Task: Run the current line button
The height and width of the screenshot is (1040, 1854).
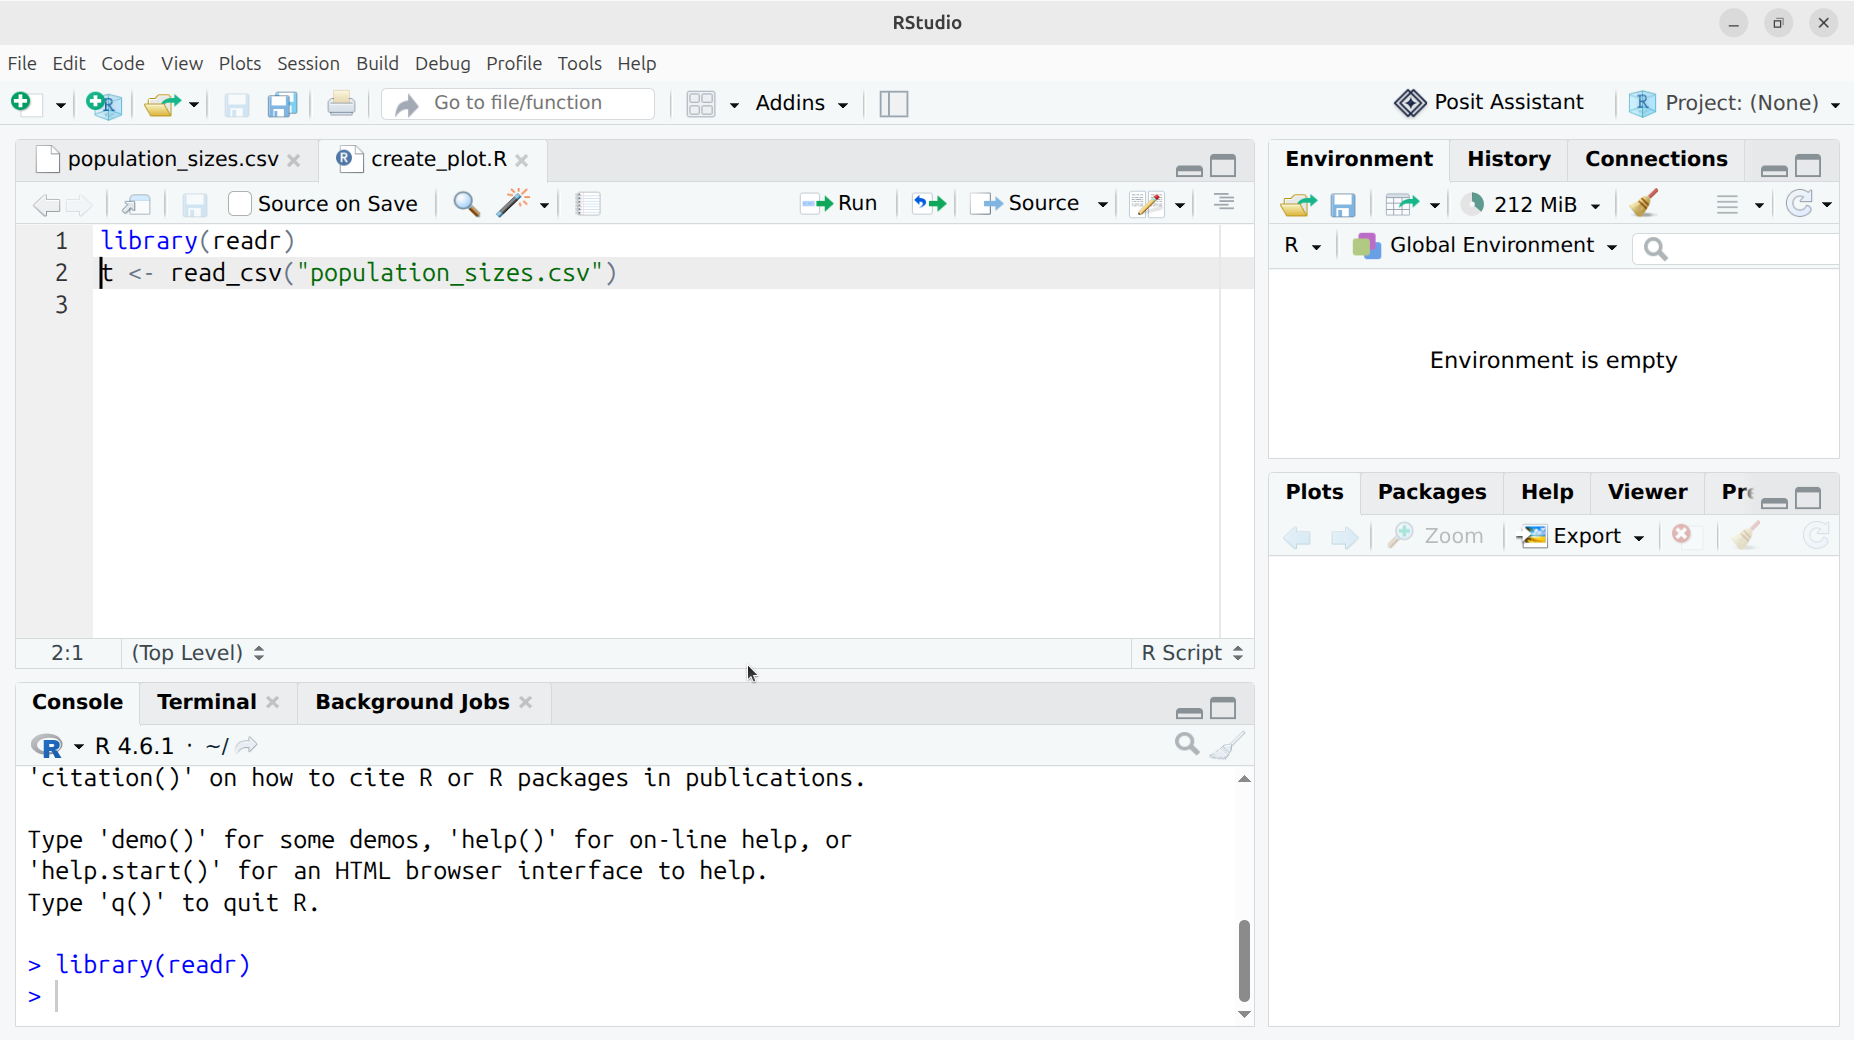Action: [x=839, y=204]
